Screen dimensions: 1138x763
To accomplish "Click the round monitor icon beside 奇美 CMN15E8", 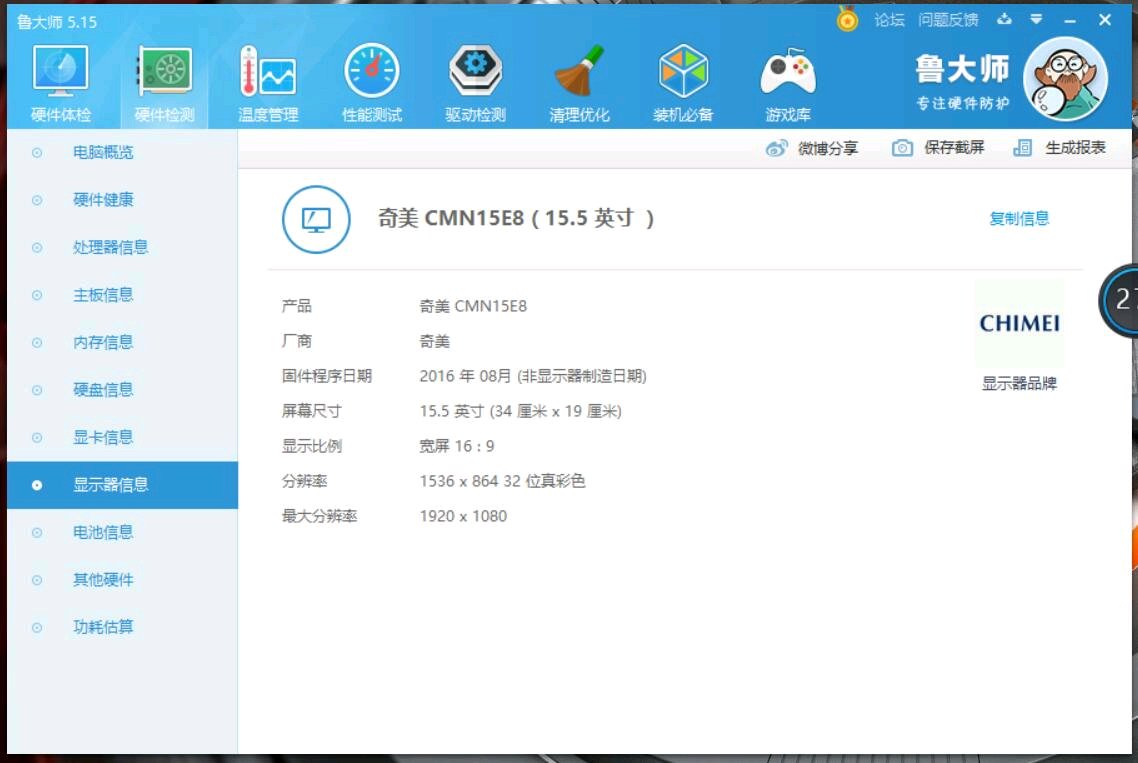I will 316,219.
